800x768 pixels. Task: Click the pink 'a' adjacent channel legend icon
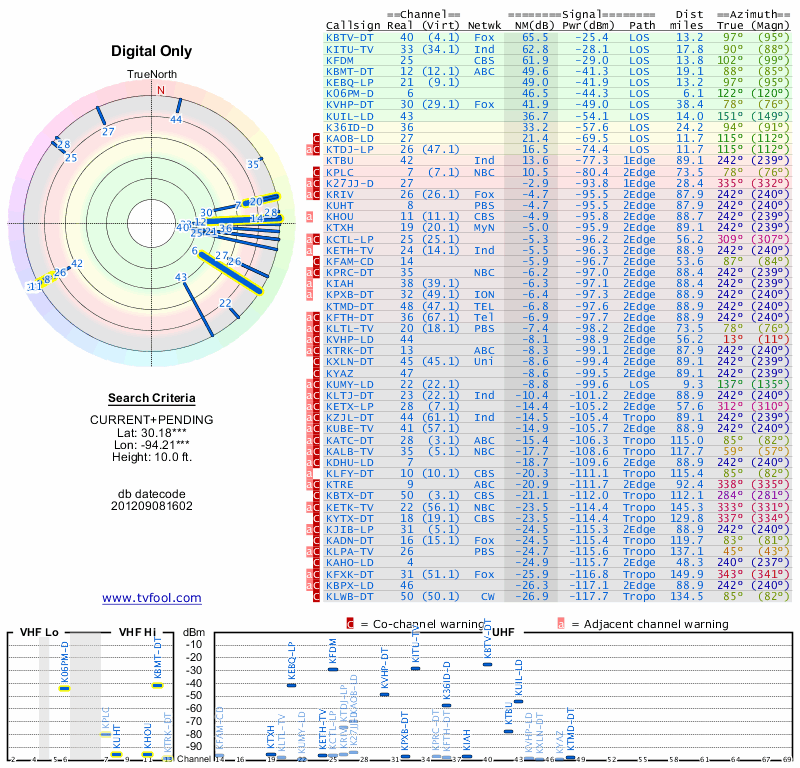pos(561,624)
